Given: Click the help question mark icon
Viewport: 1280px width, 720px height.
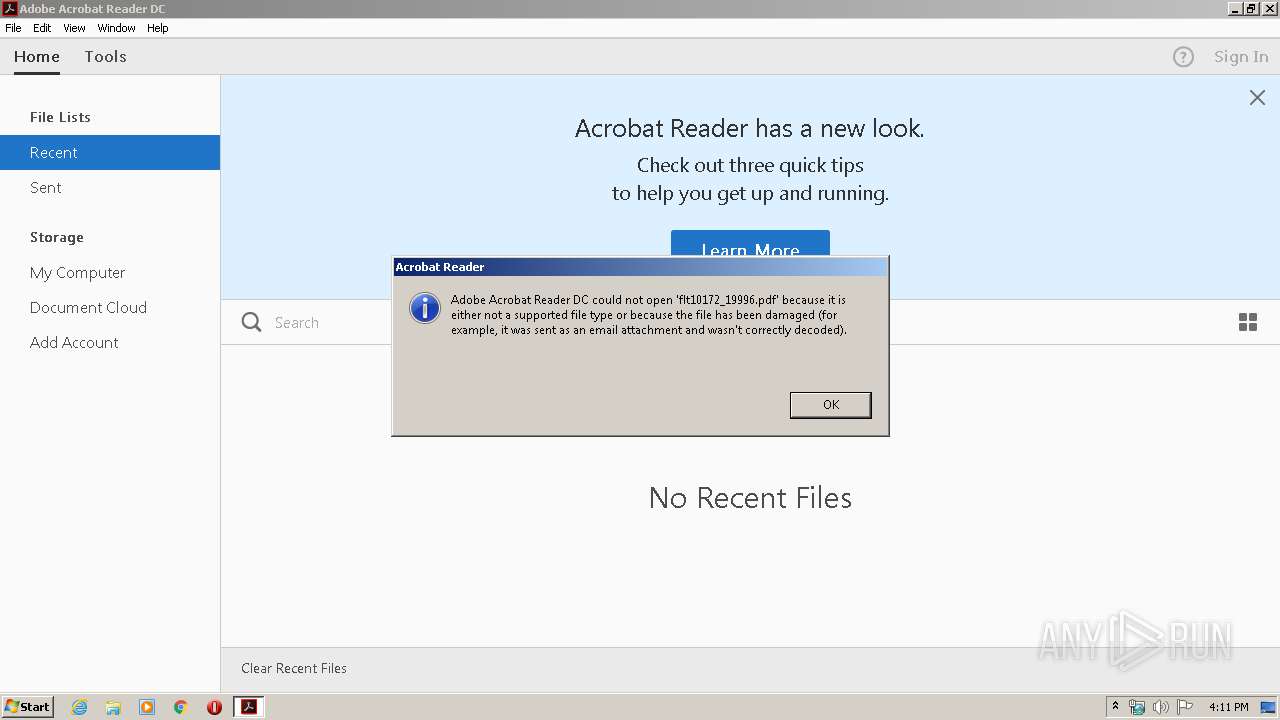Looking at the screenshot, I should point(1183,57).
